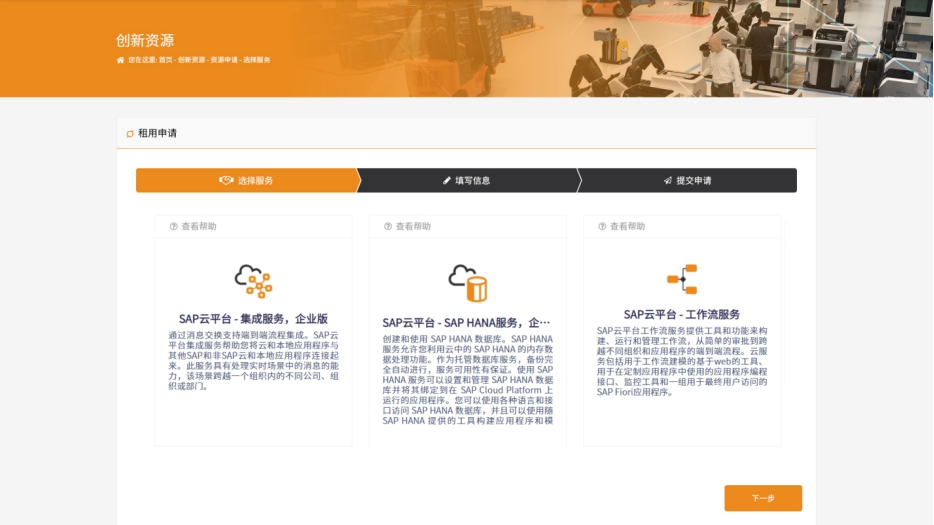Click the question mark icon on the 集成服务 card
The image size is (934, 525).
(x=173, y=226)
